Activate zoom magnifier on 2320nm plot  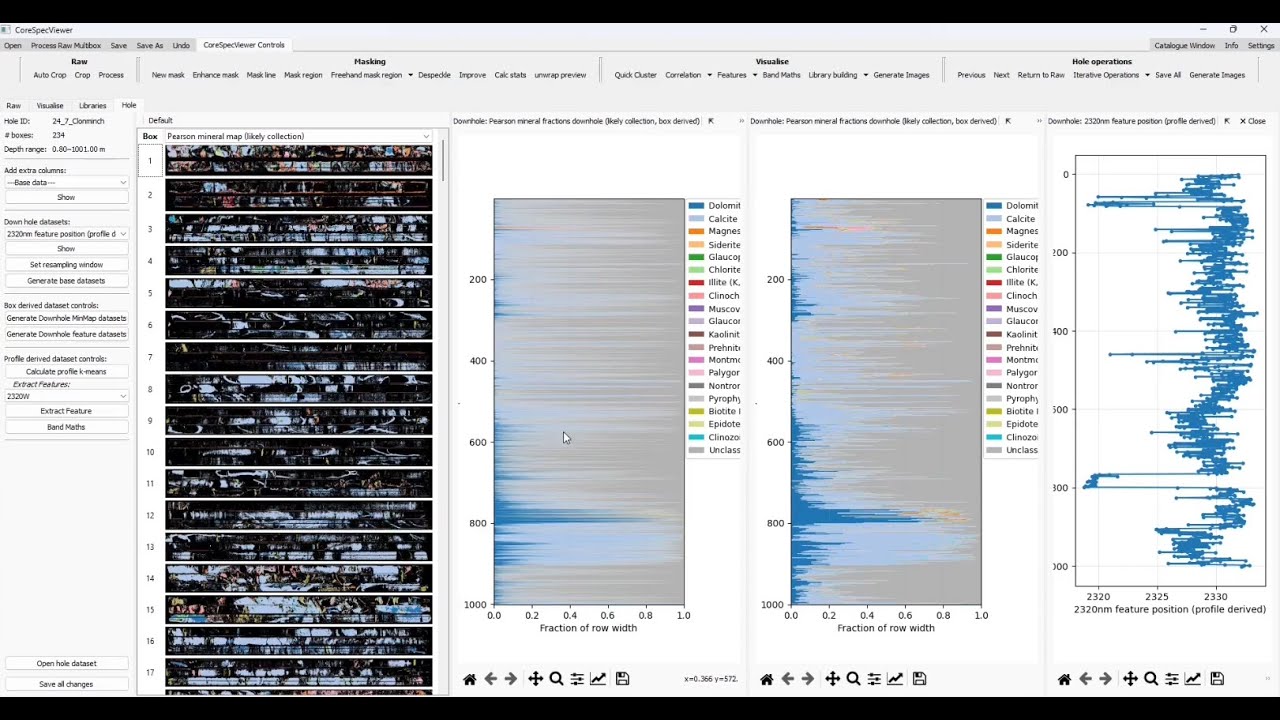pyautogui.click(x=1151, y=679)
